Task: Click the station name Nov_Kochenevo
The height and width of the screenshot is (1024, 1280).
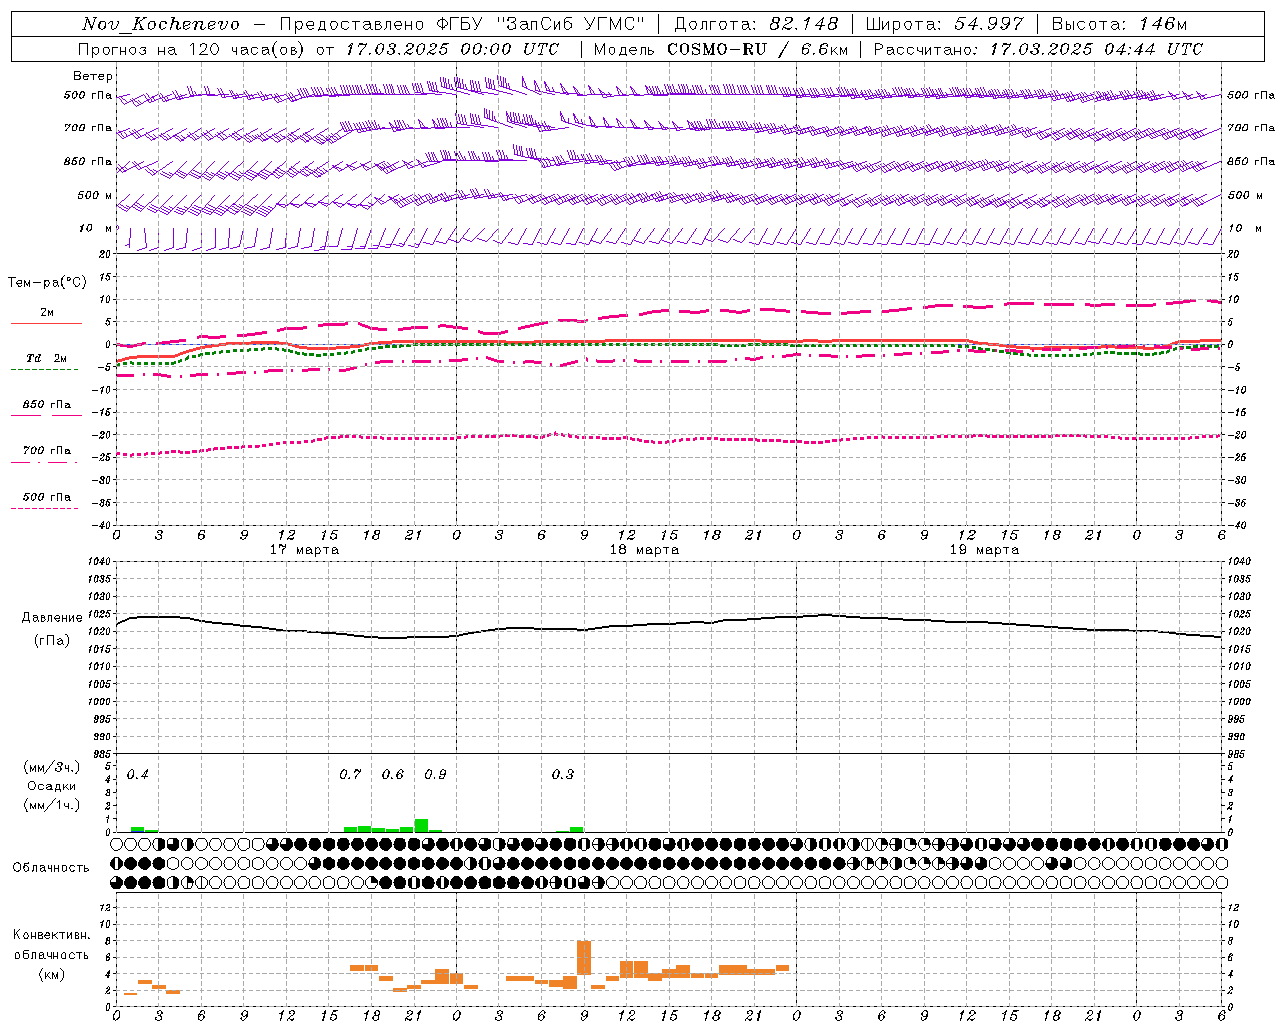Action: click(x=160, y=24)
